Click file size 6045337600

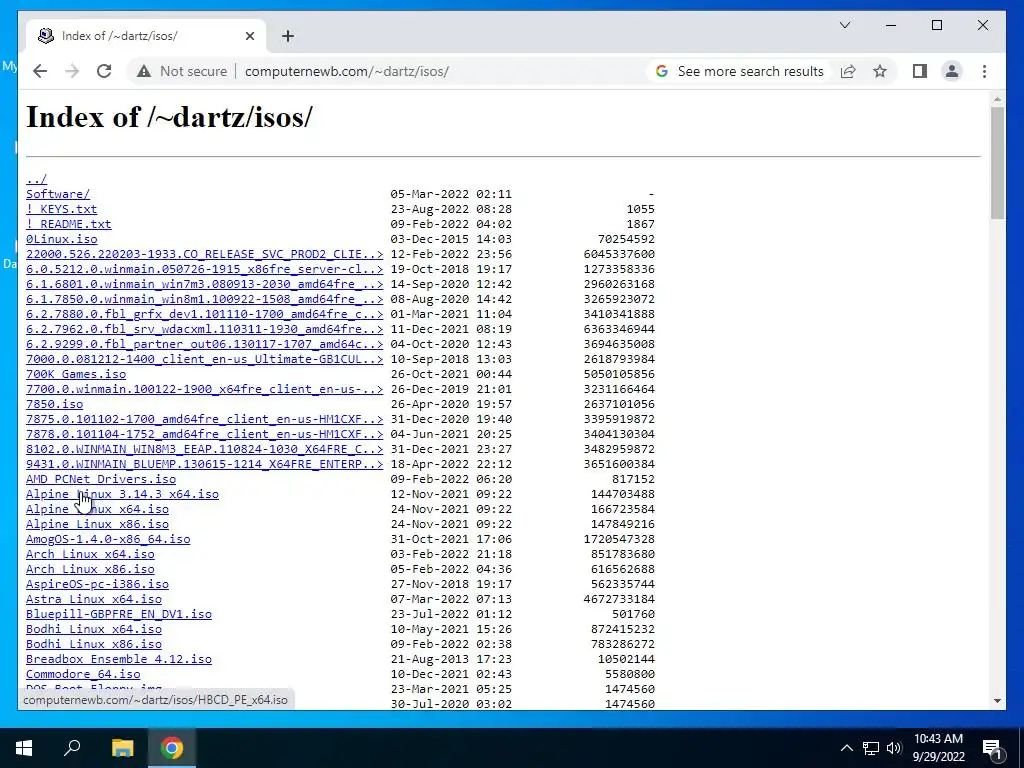click(x=619, y=254)
